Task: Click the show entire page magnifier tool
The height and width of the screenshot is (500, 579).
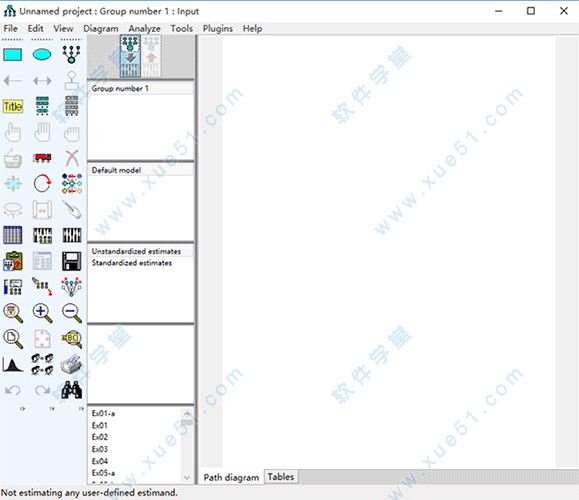Action: [x=13, y=339]
